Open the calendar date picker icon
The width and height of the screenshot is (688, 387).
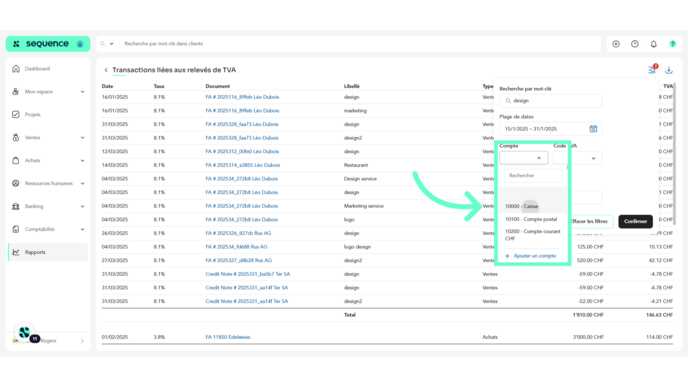[x=593, y=129]
